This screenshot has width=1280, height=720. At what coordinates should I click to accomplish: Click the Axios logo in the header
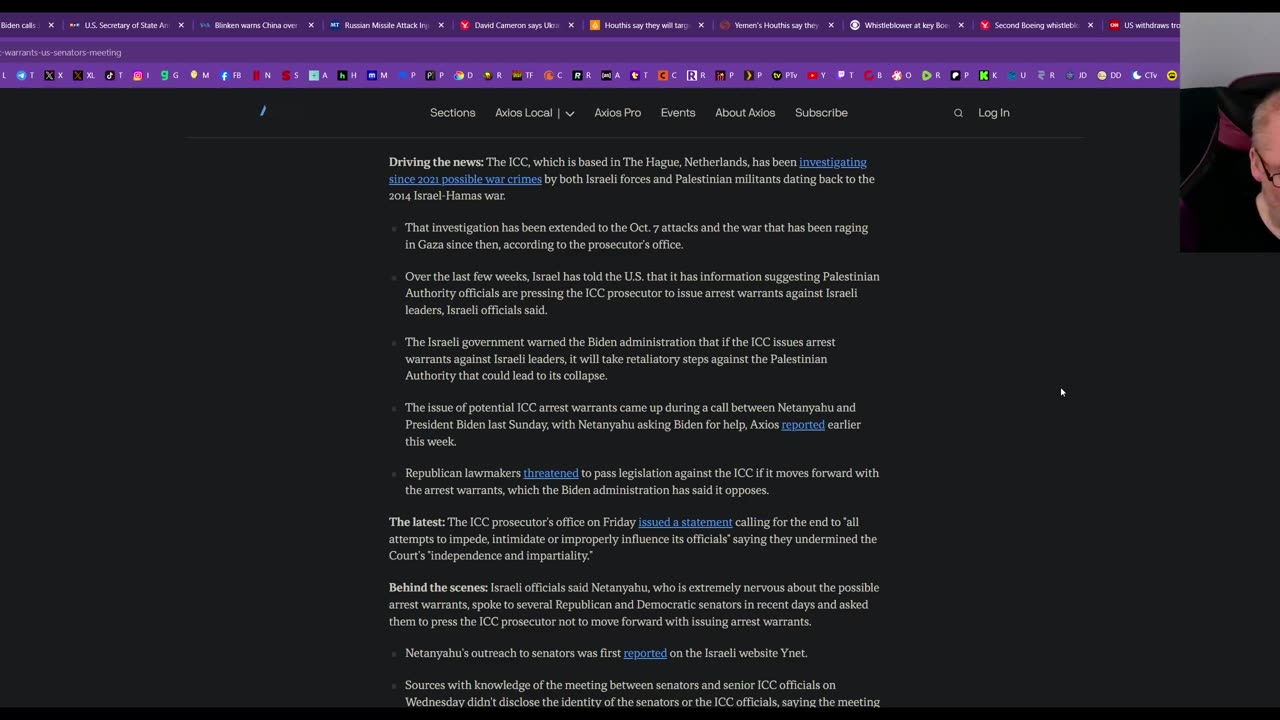tap(263, 111)
